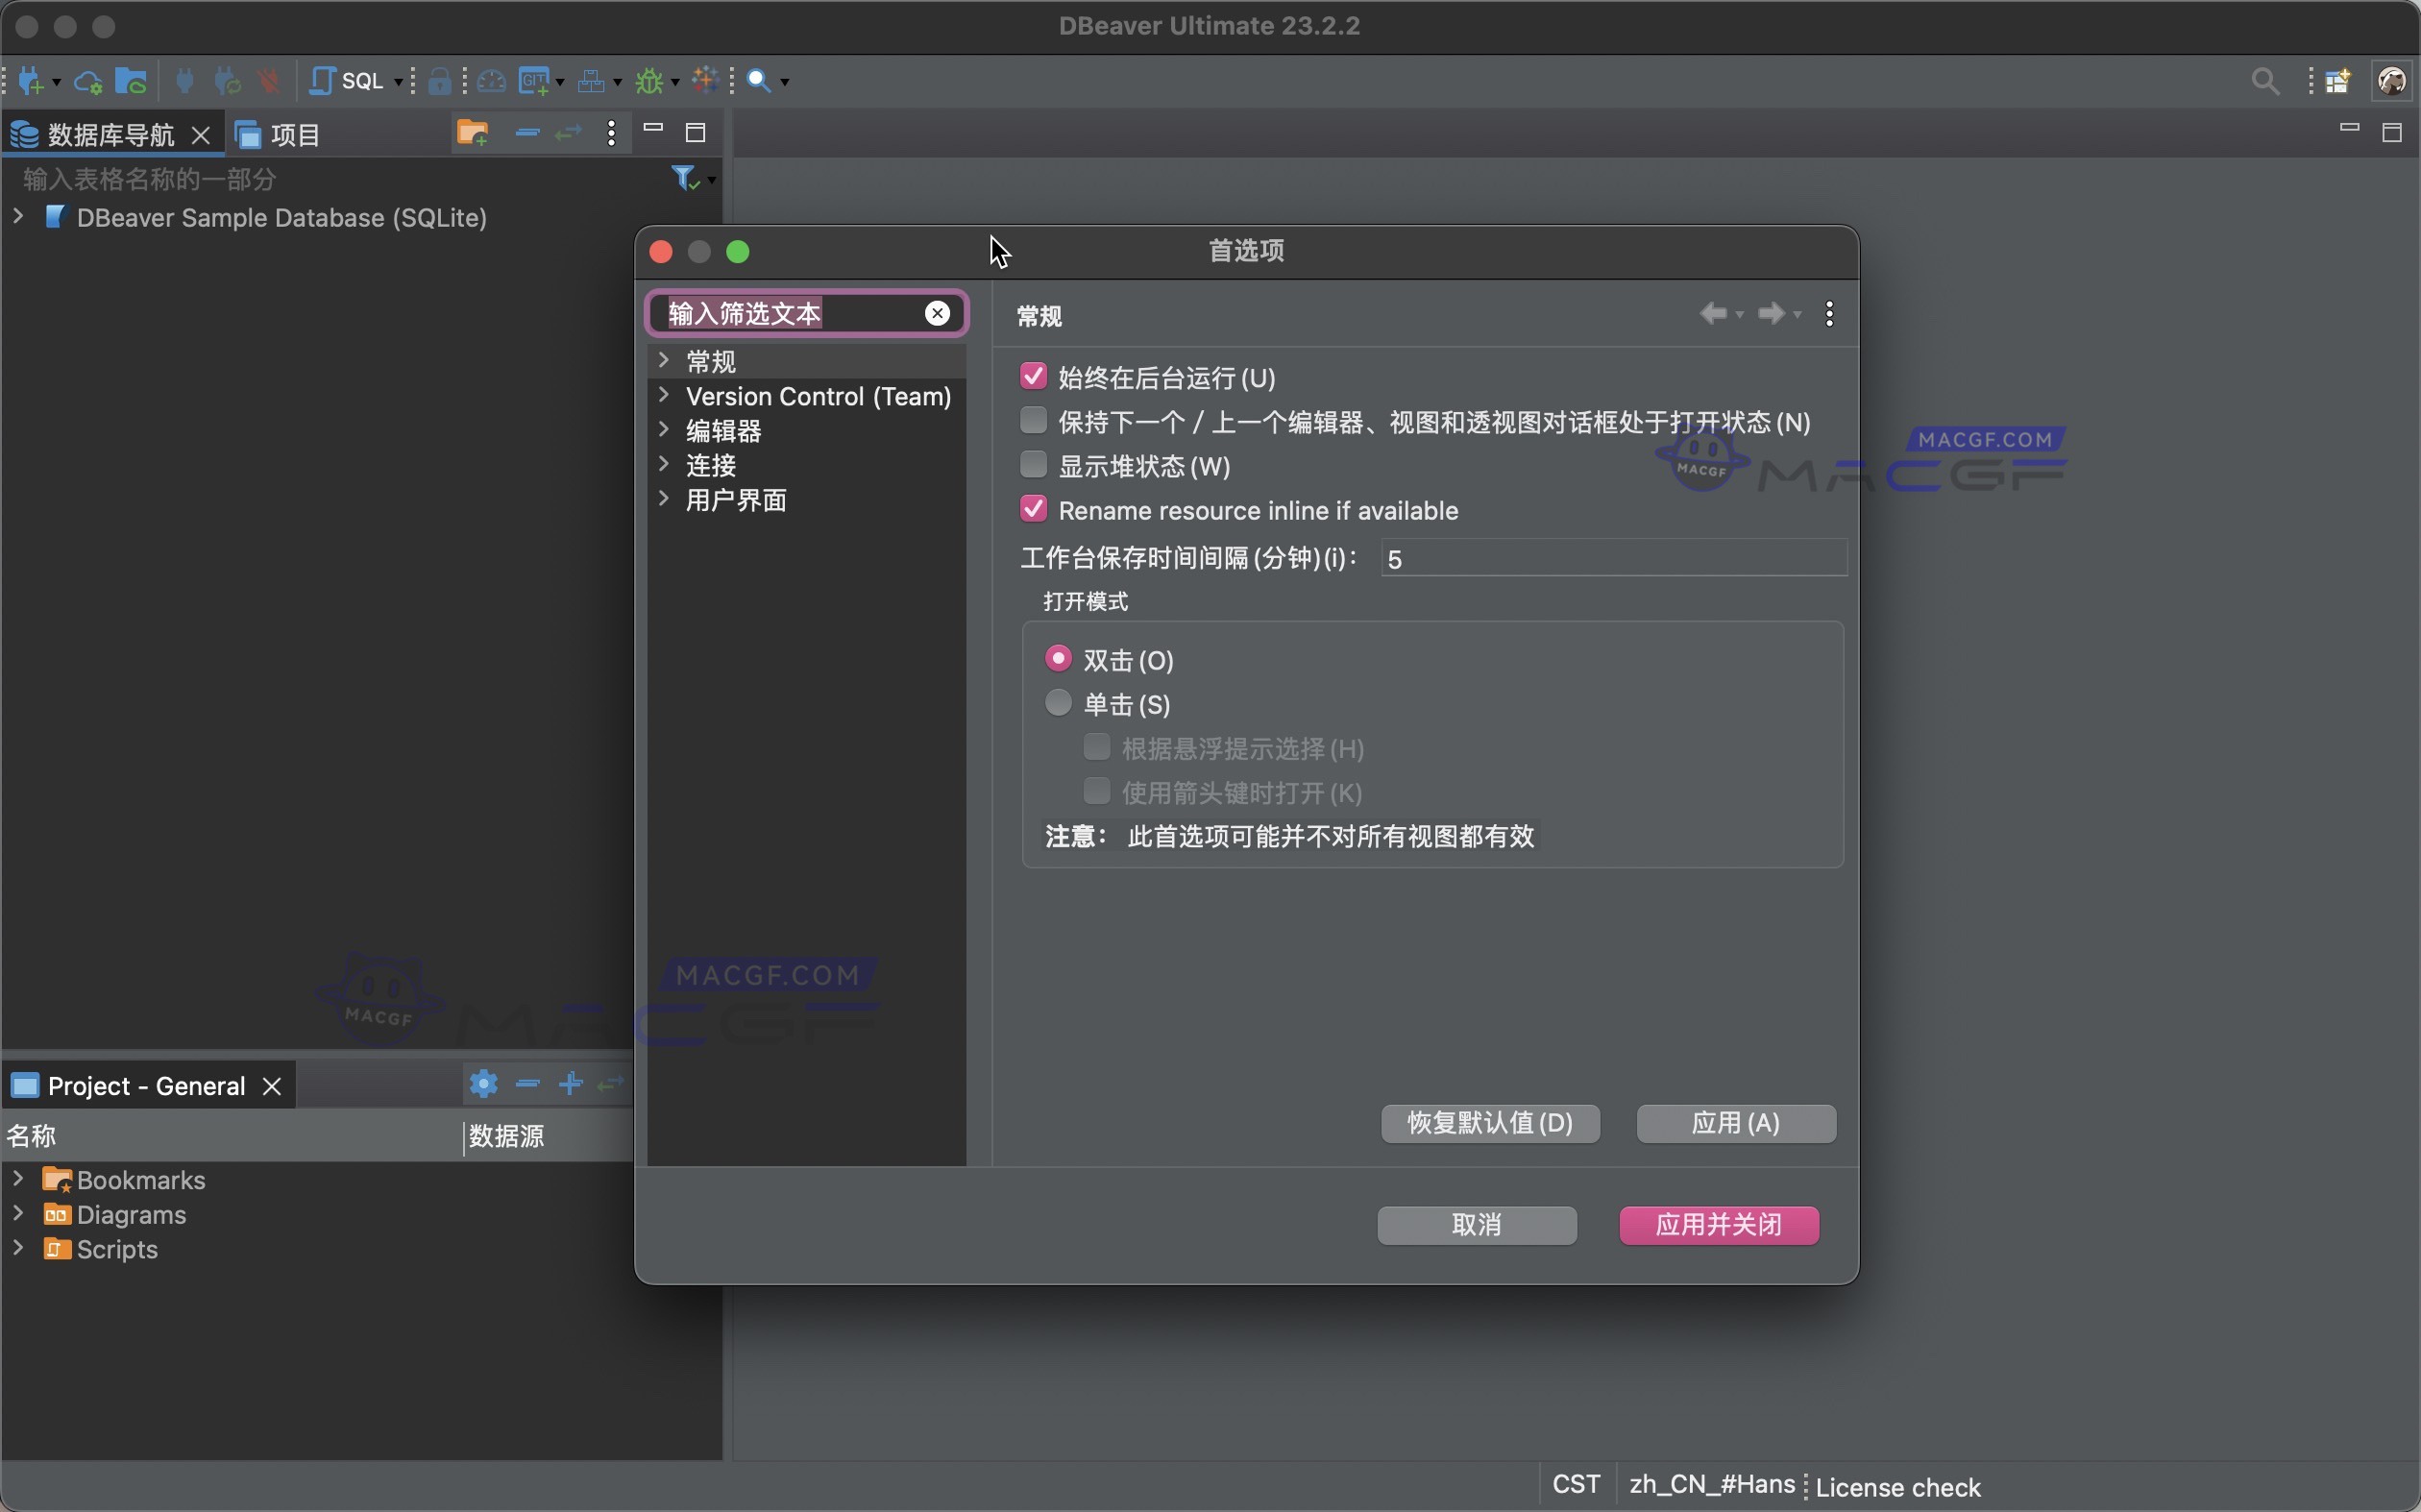Click the debug (bug) toolbar icon
Image resolution: width=2421 pixels, height=1512 pixels.
650,81
